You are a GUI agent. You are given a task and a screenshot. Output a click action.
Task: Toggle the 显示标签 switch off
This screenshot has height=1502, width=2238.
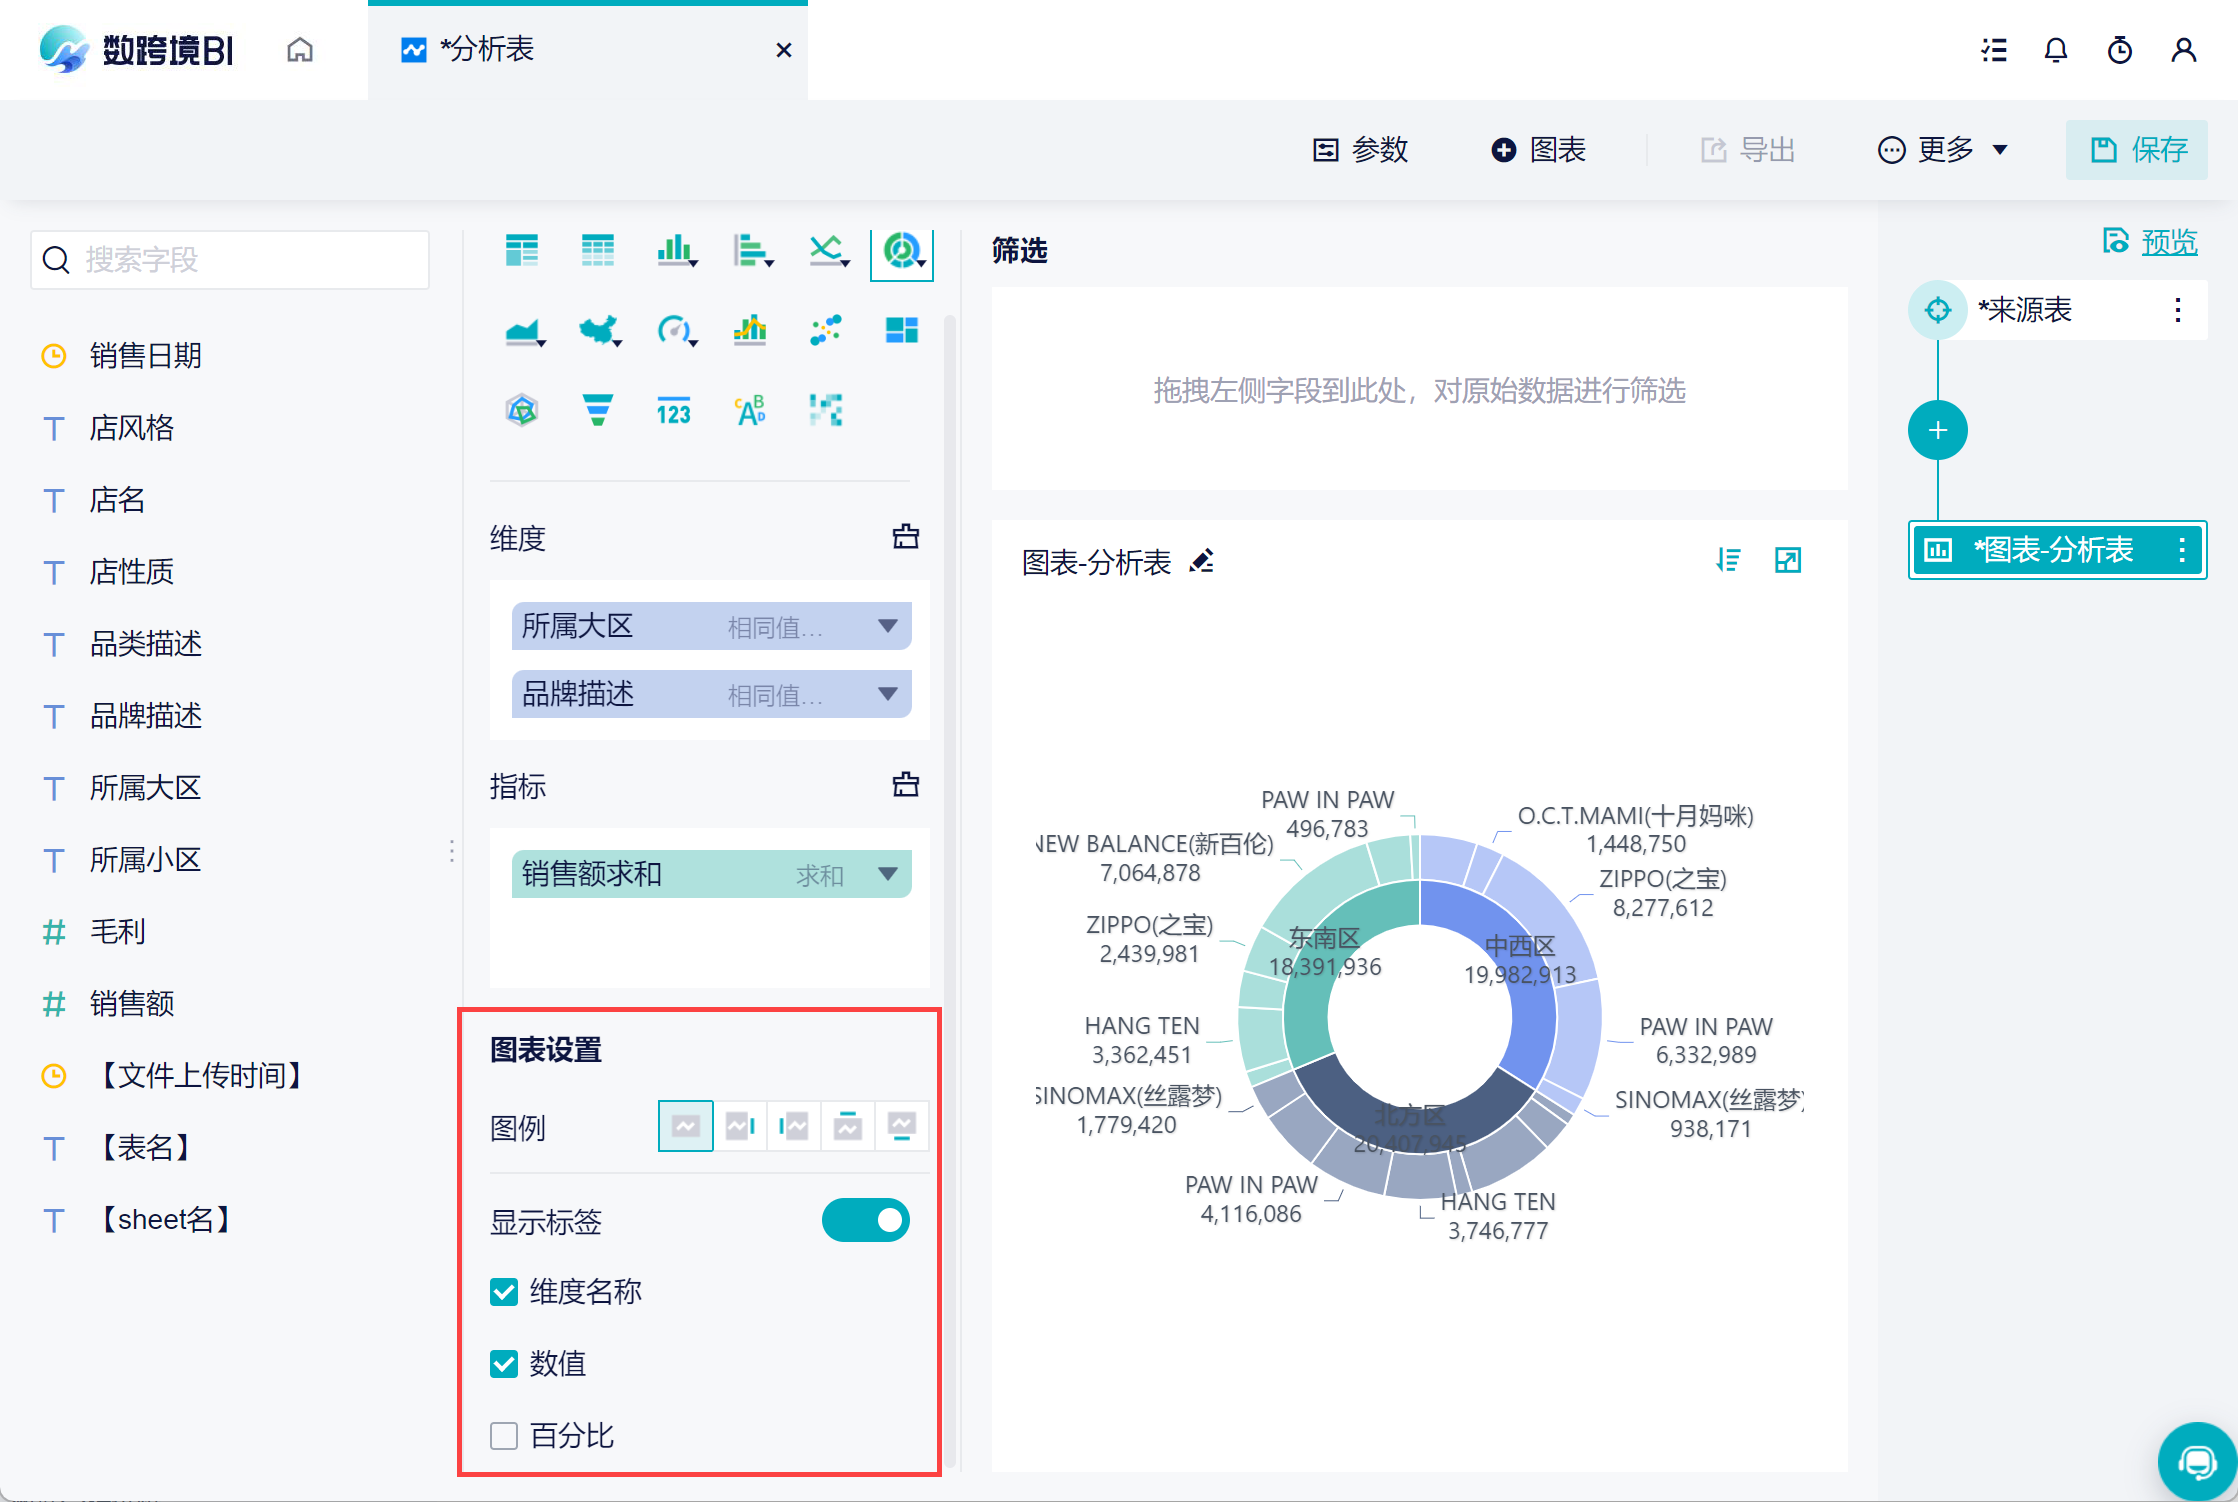[865, 1220]
